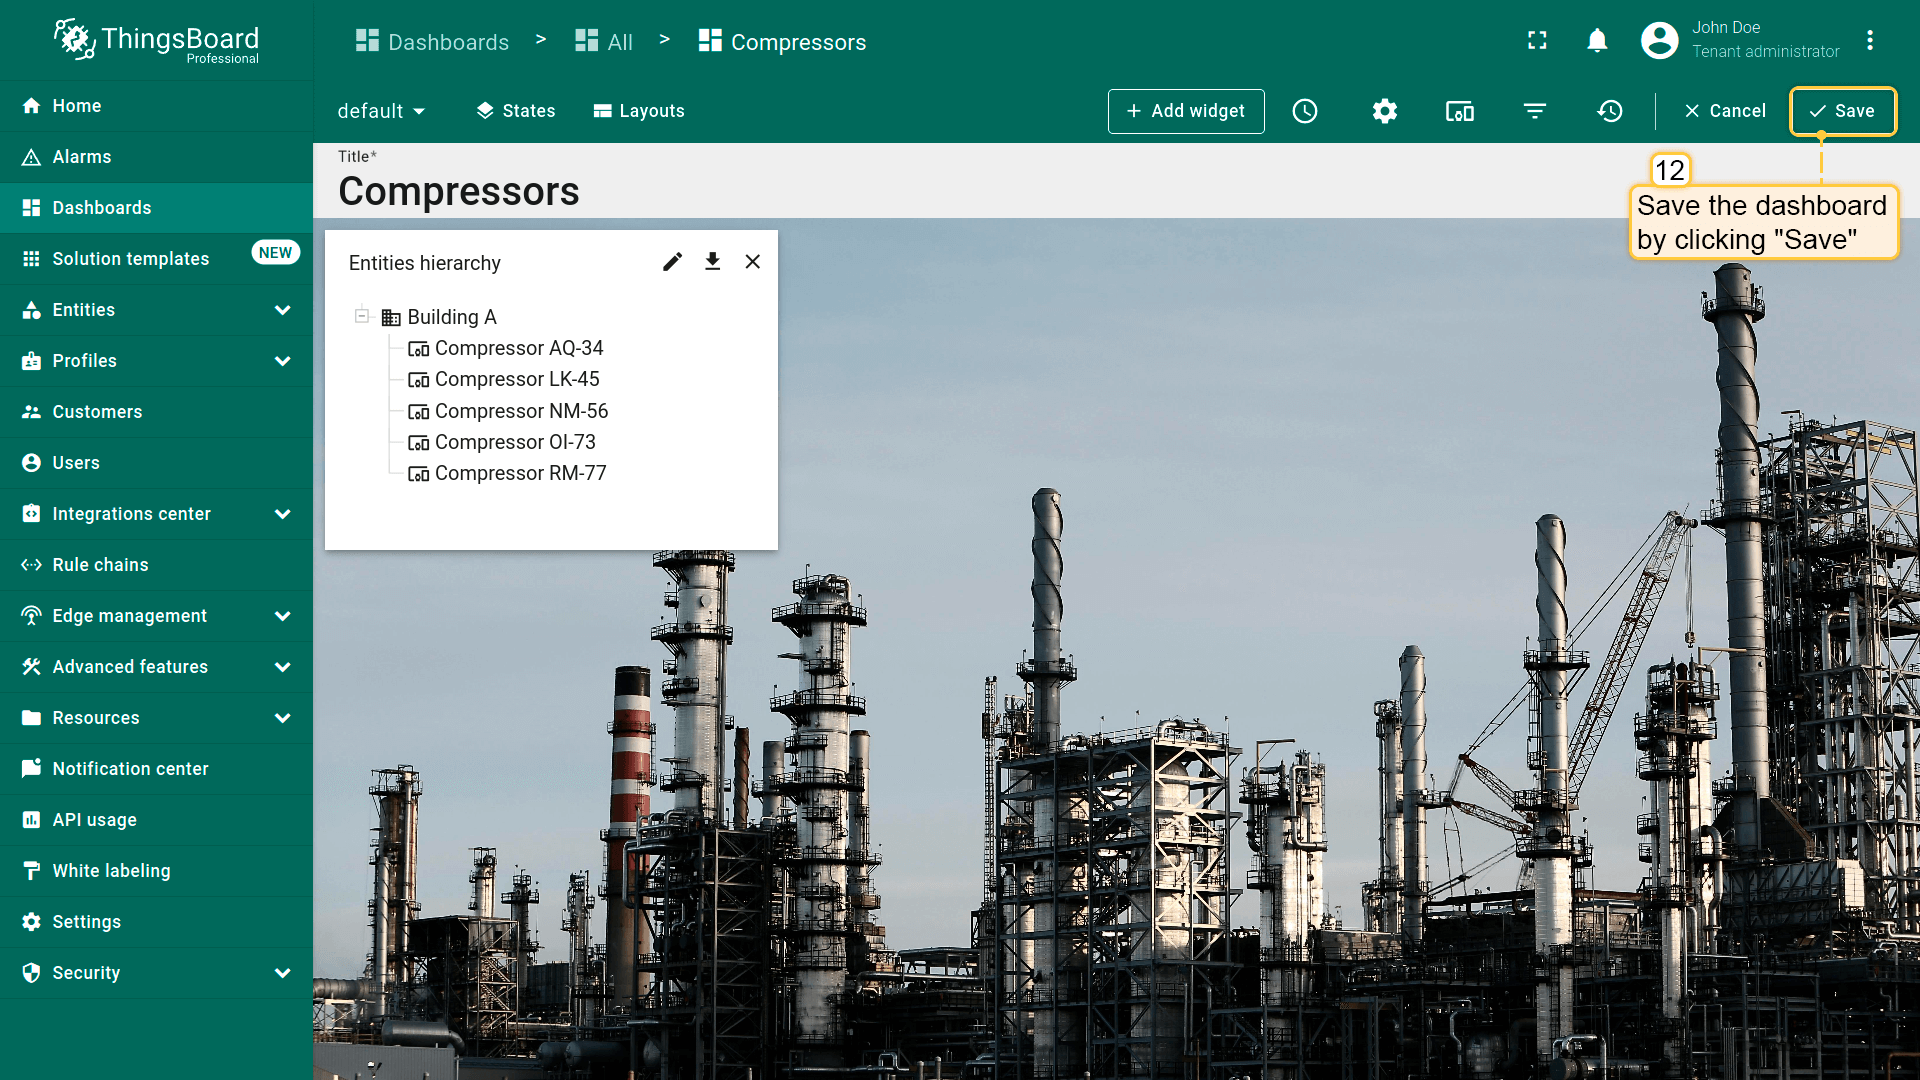Open the user menu three dots
The image size is (1920, 1080).
coord(1870,40)
